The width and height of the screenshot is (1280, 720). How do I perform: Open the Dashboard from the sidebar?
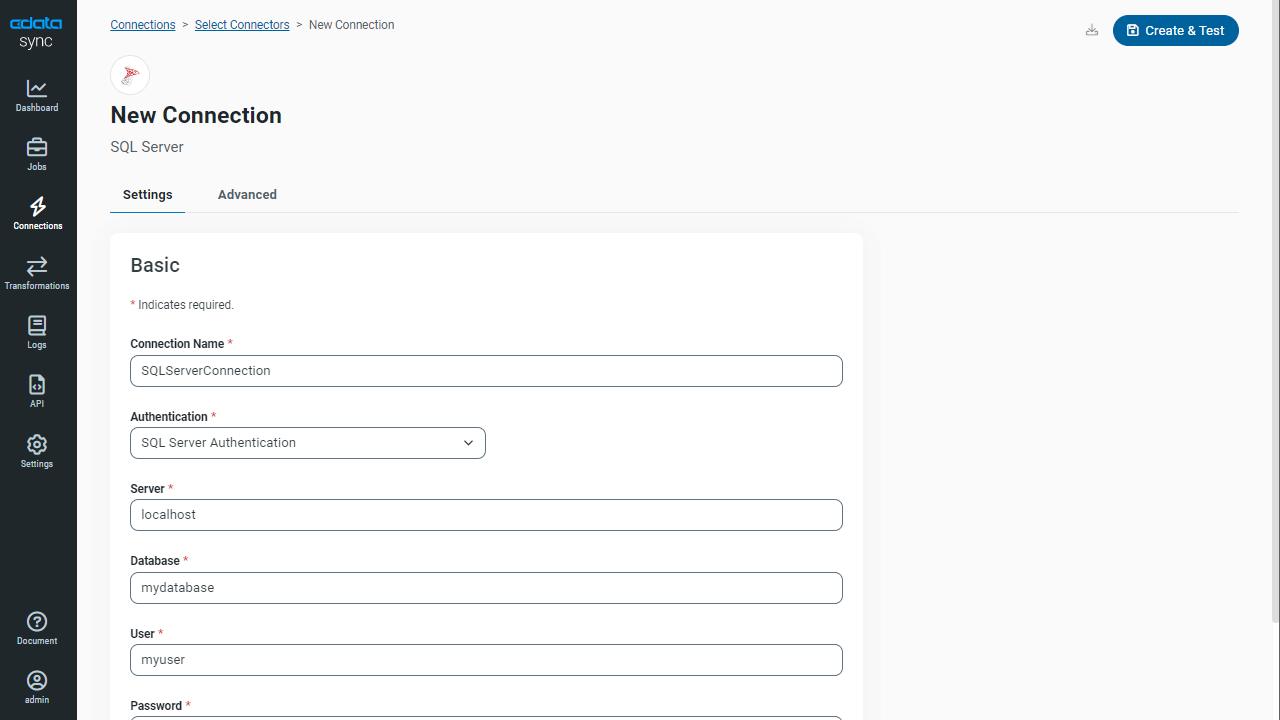point(37,96)
